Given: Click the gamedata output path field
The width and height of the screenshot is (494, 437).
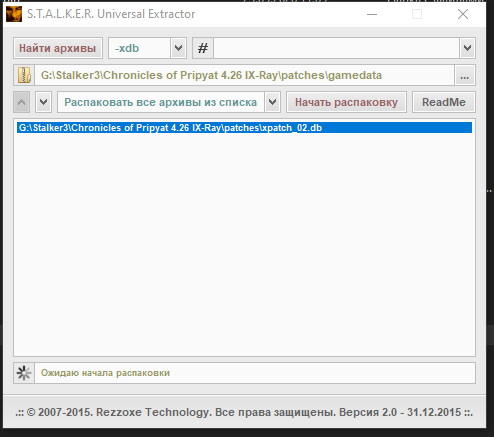Looking at the screenshot, I should (x=244, y=75).
